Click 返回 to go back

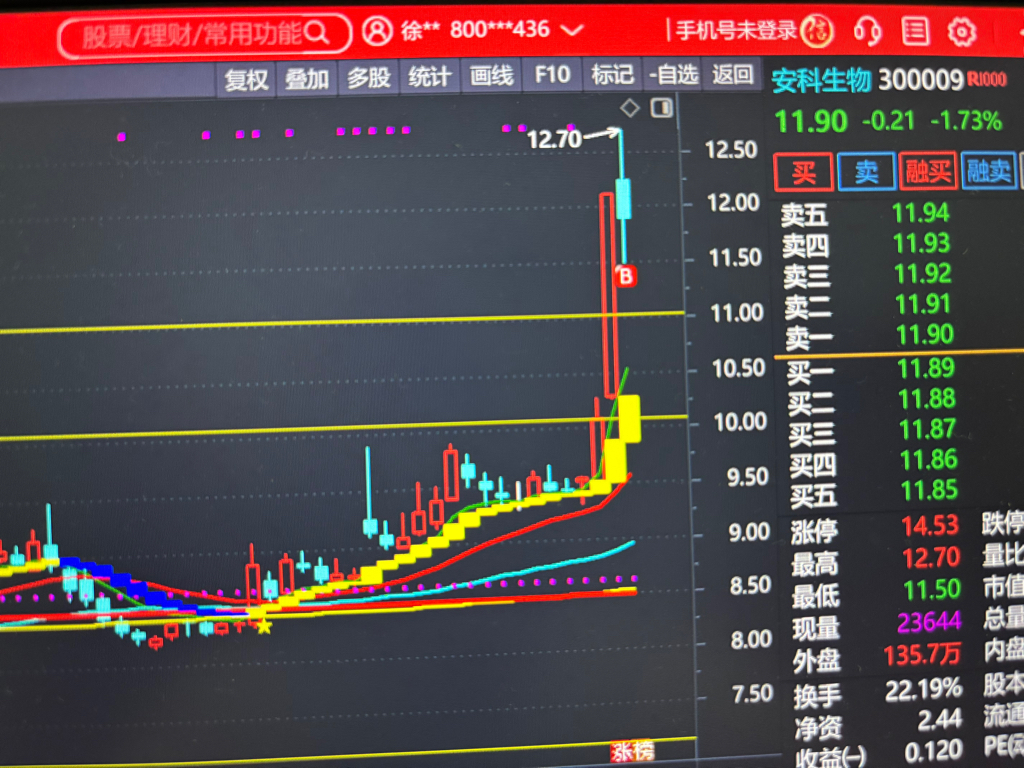[732, 73]
